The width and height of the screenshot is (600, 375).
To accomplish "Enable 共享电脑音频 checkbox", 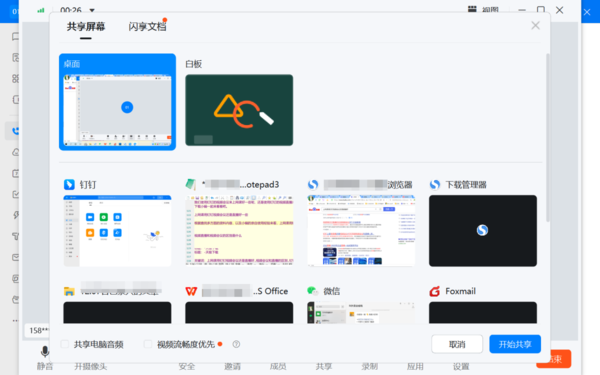I will (65, 344).
